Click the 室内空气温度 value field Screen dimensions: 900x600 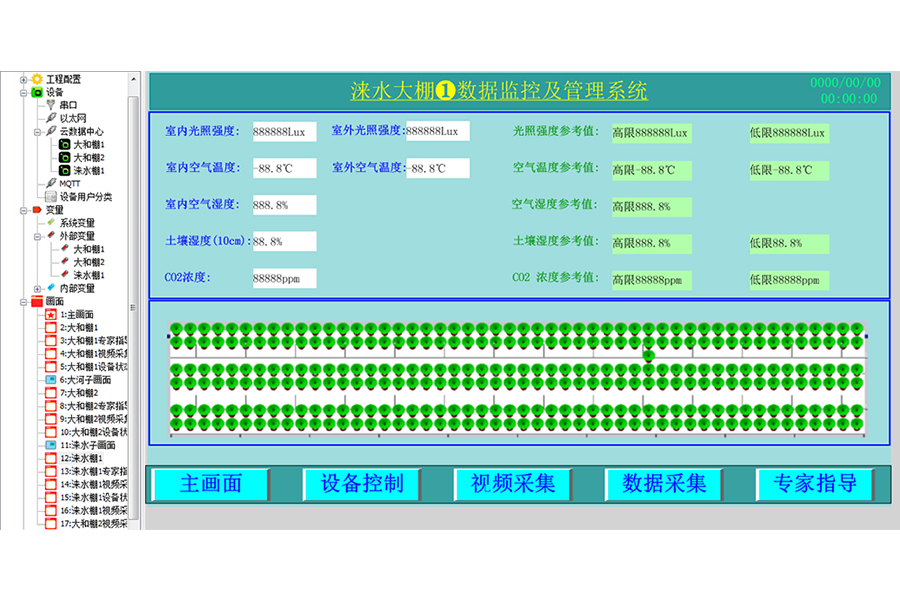(x=284, y=168)
